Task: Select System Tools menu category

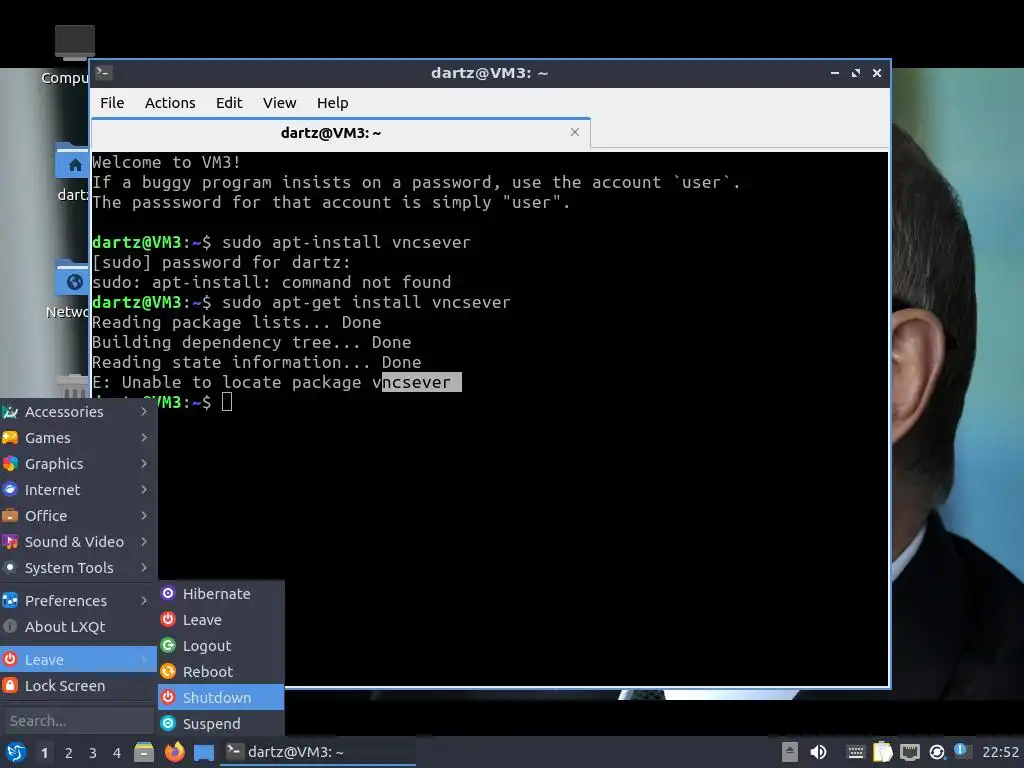Action: tap(78, 568)
